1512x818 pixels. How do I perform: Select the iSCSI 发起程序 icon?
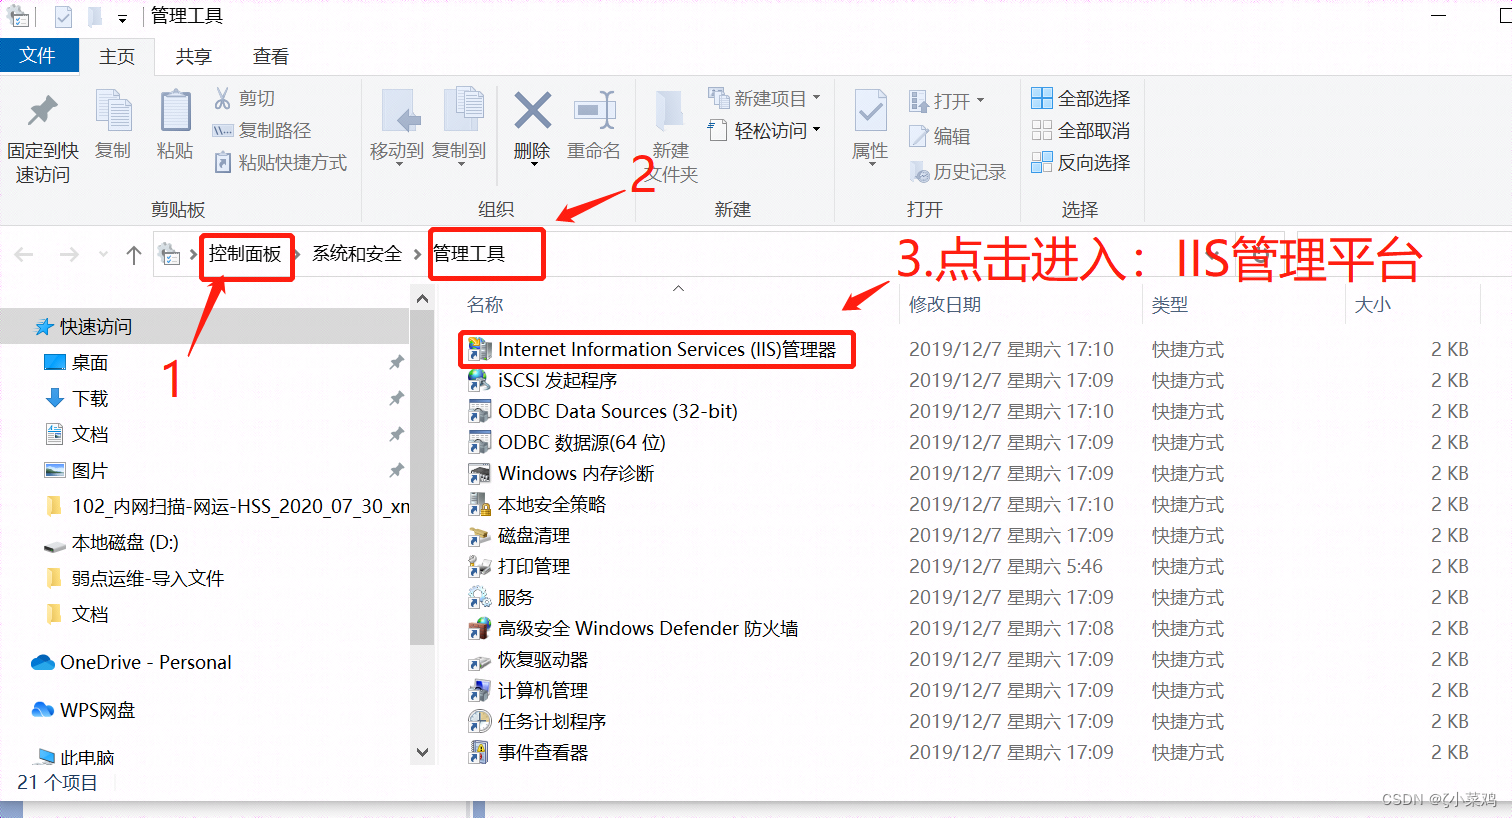(480, 380)
